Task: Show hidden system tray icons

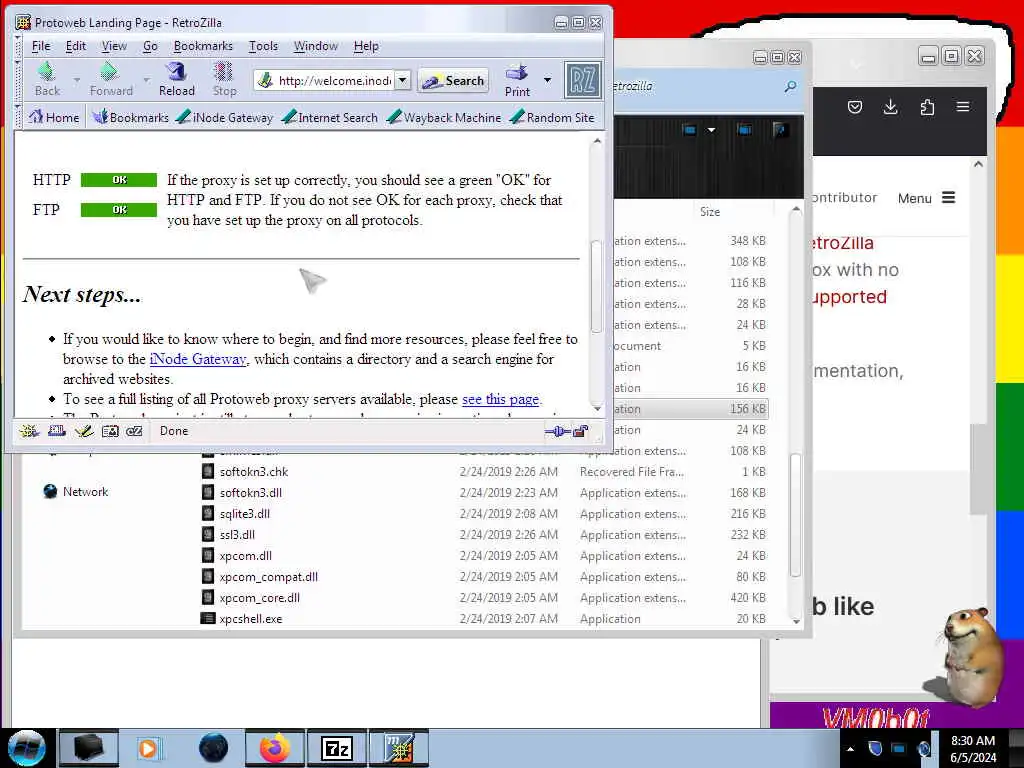Action: pyautogui.click(x=850, y=749)
